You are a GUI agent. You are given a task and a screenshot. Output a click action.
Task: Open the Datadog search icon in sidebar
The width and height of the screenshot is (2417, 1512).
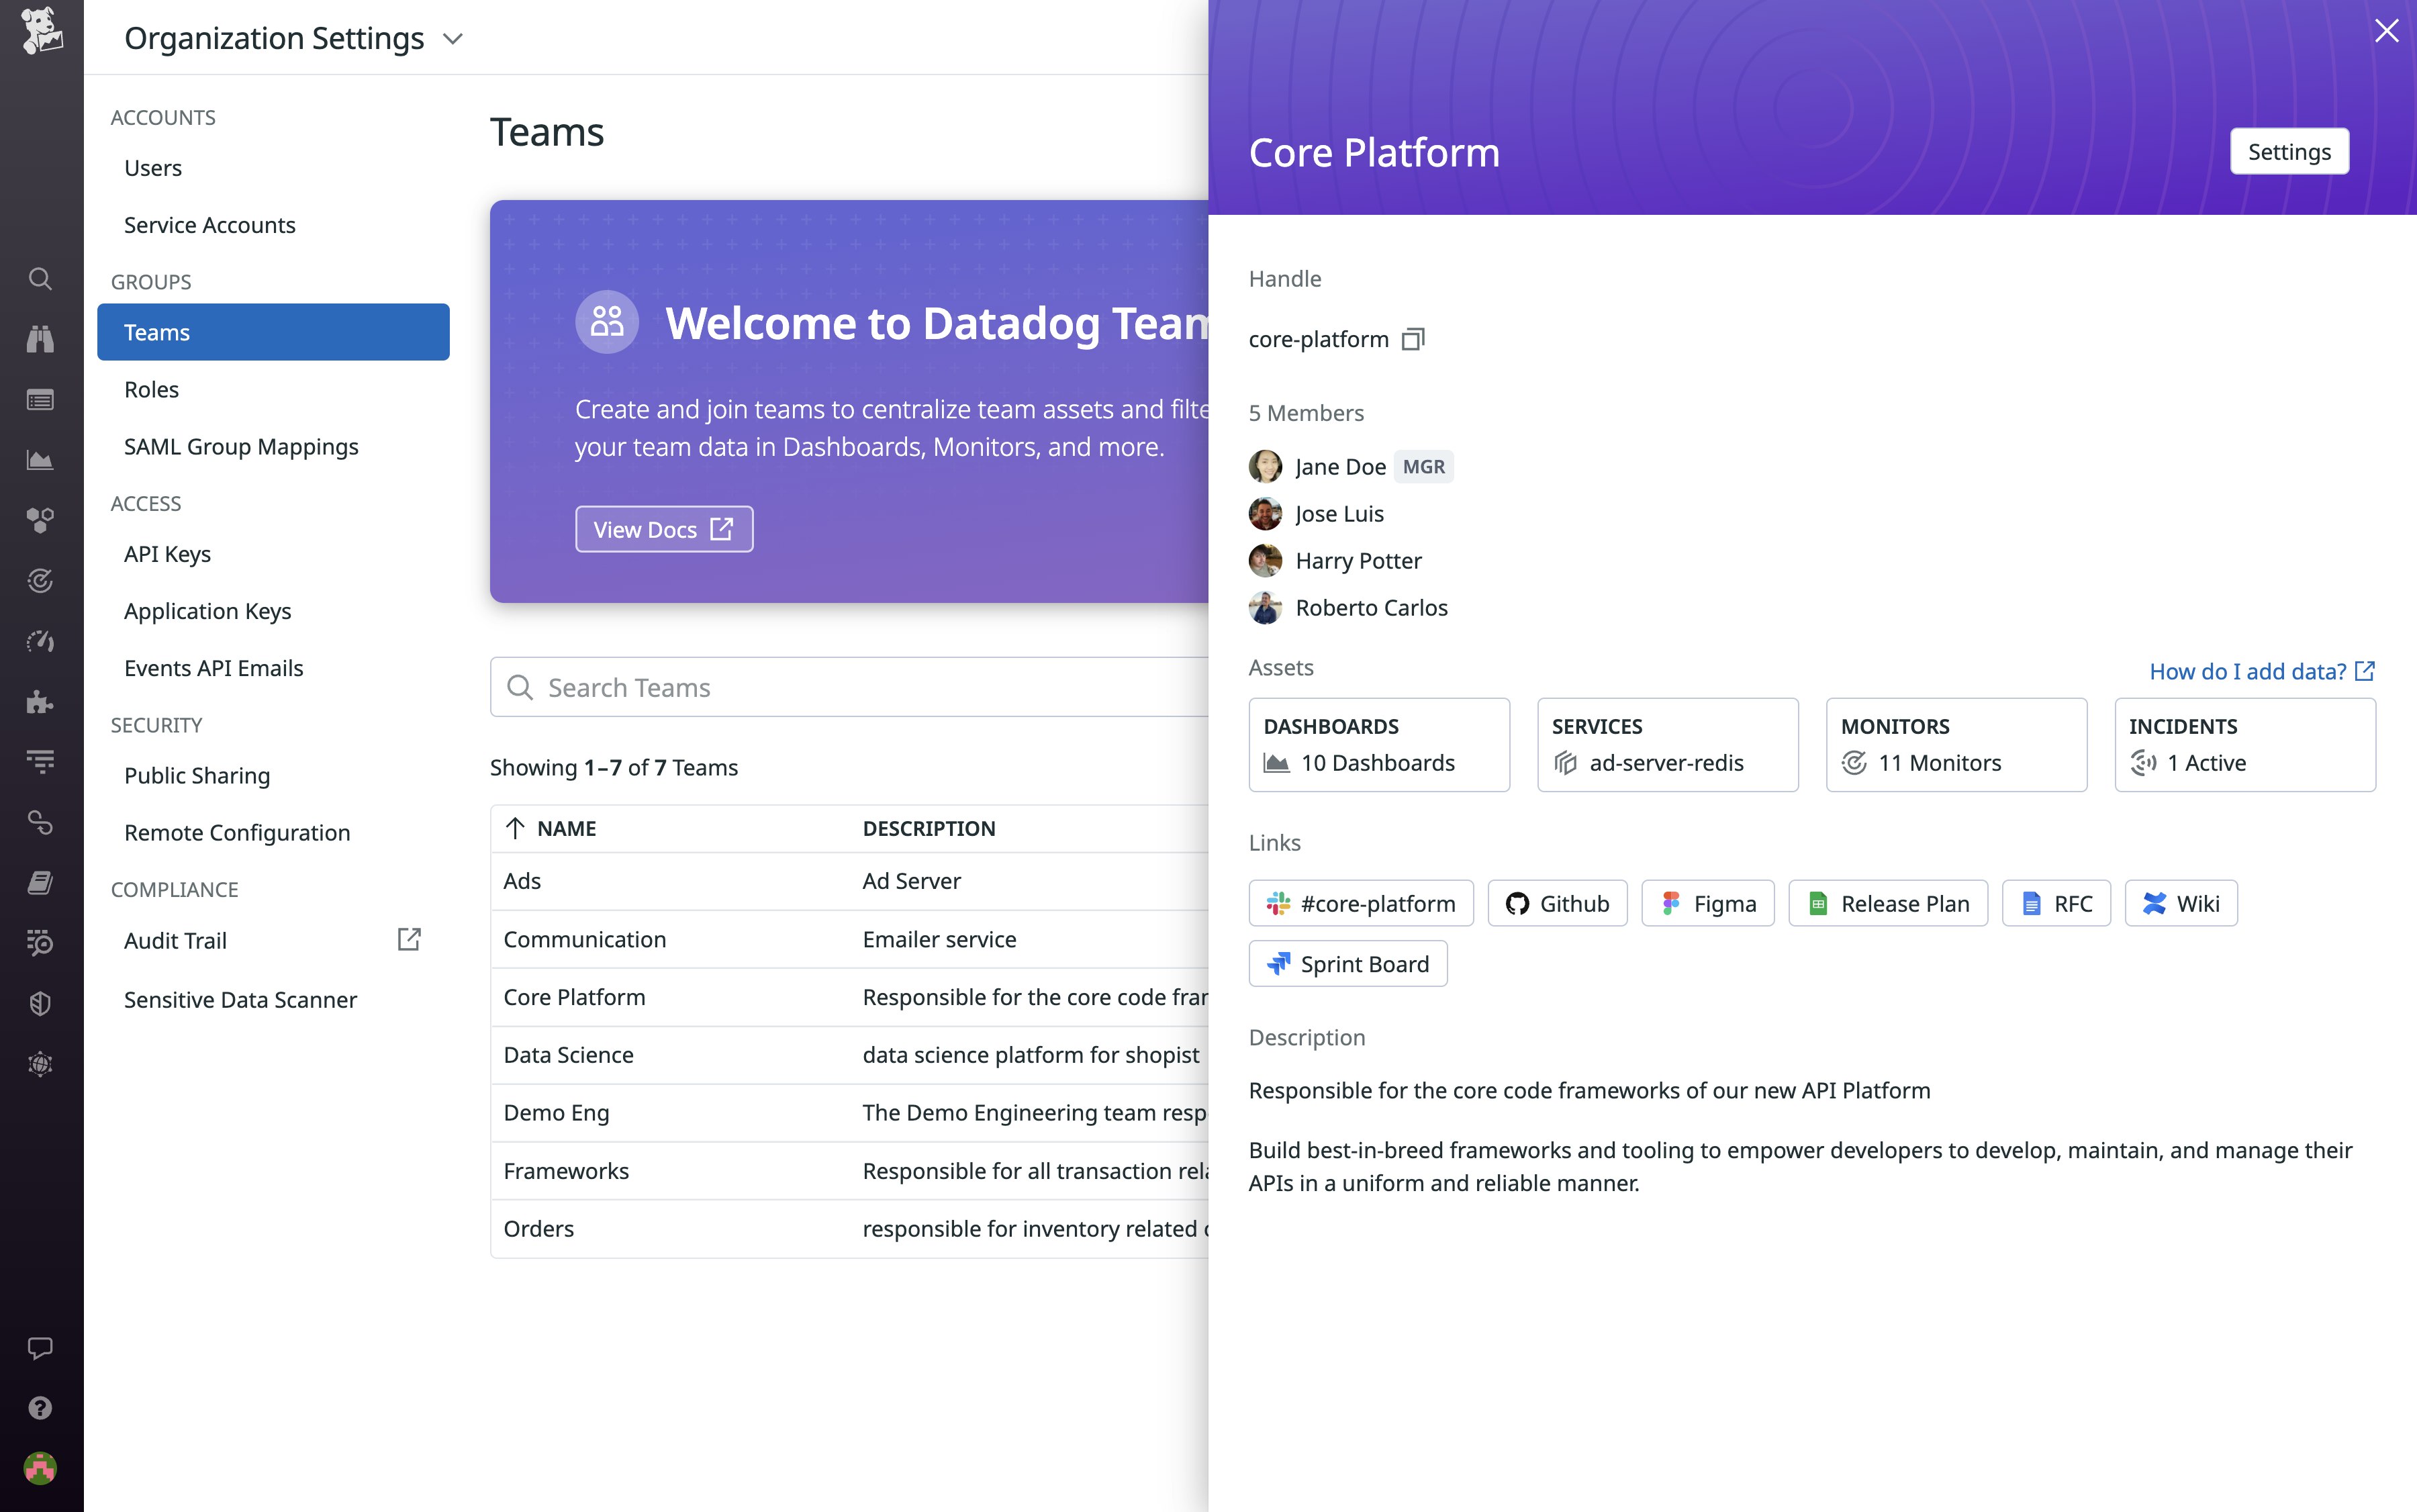point(40,280)
